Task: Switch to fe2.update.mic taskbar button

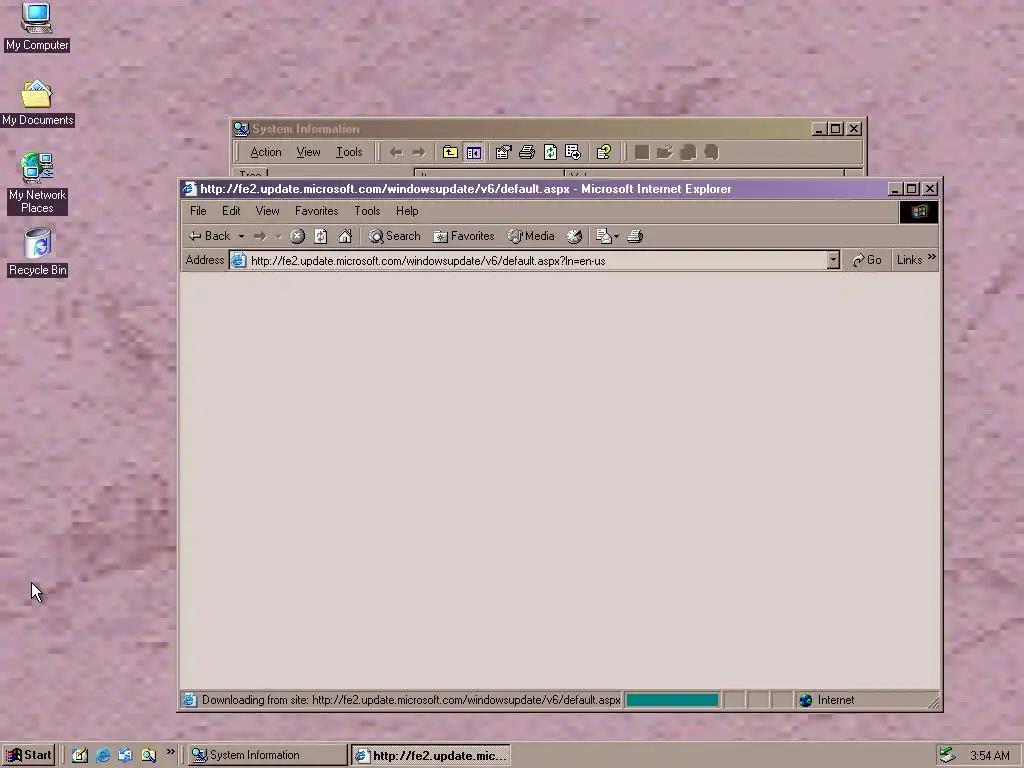Action: 430,755
